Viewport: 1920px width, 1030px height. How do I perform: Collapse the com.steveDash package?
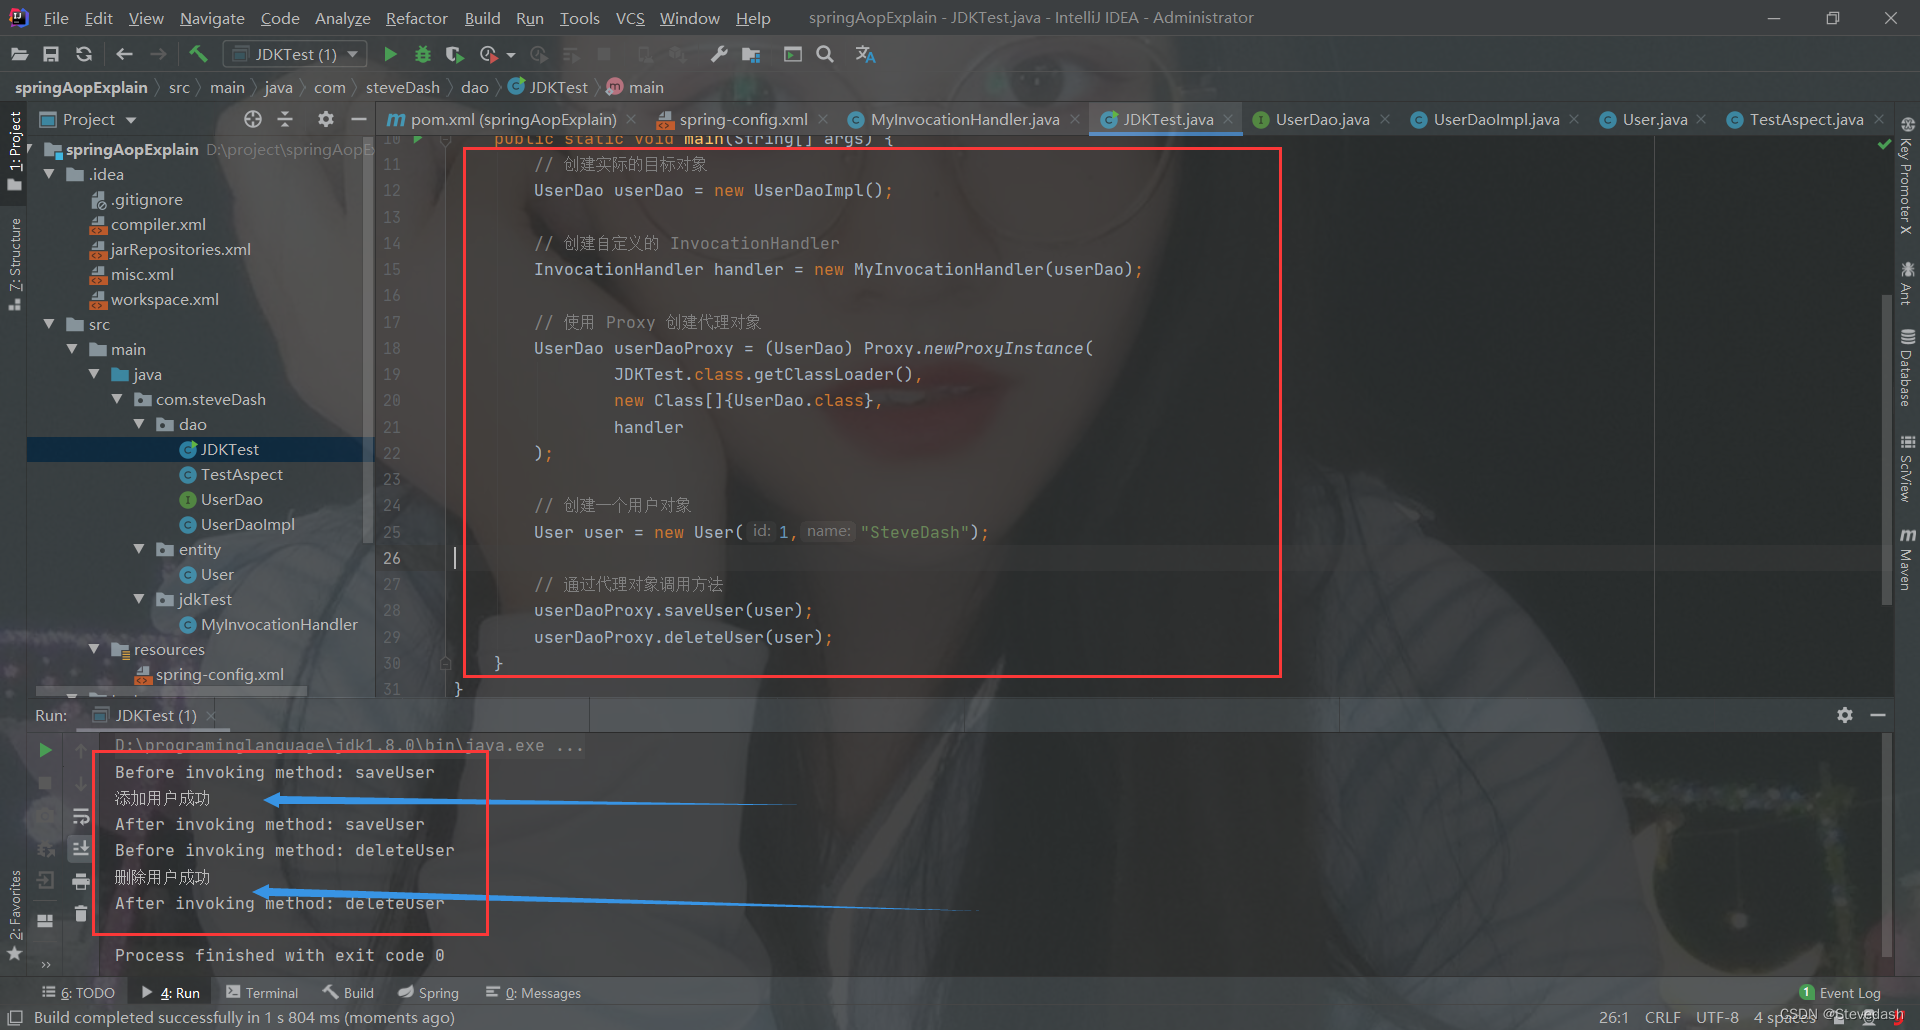point(117,399)
